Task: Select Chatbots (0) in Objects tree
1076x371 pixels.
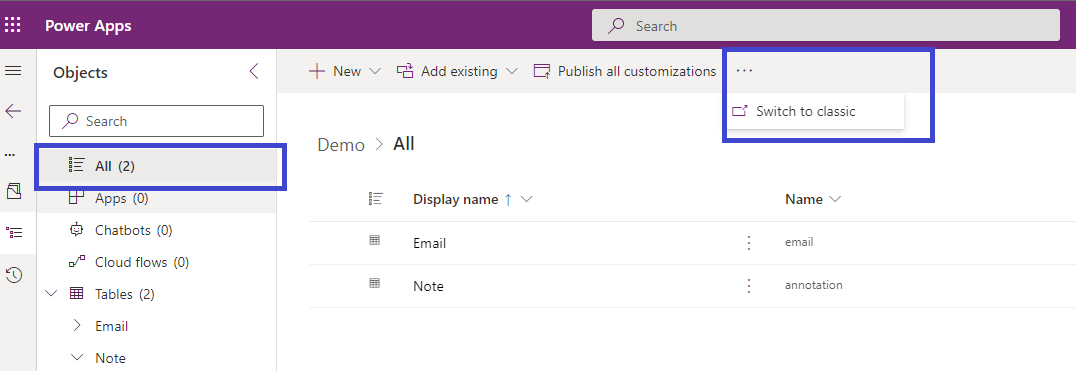Action: click(133, 230)
